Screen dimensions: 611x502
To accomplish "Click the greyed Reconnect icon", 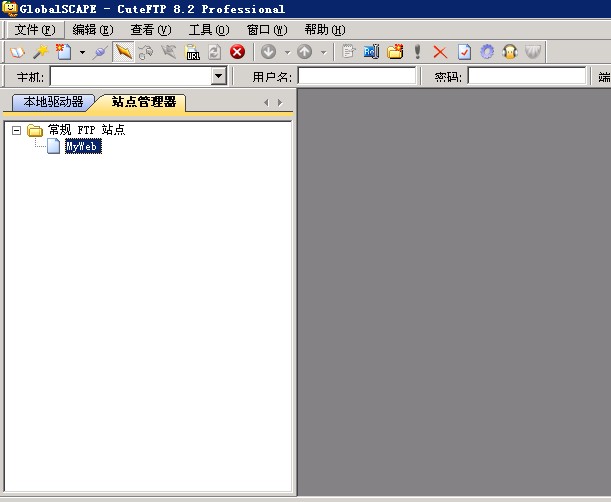I will [169, 52].
